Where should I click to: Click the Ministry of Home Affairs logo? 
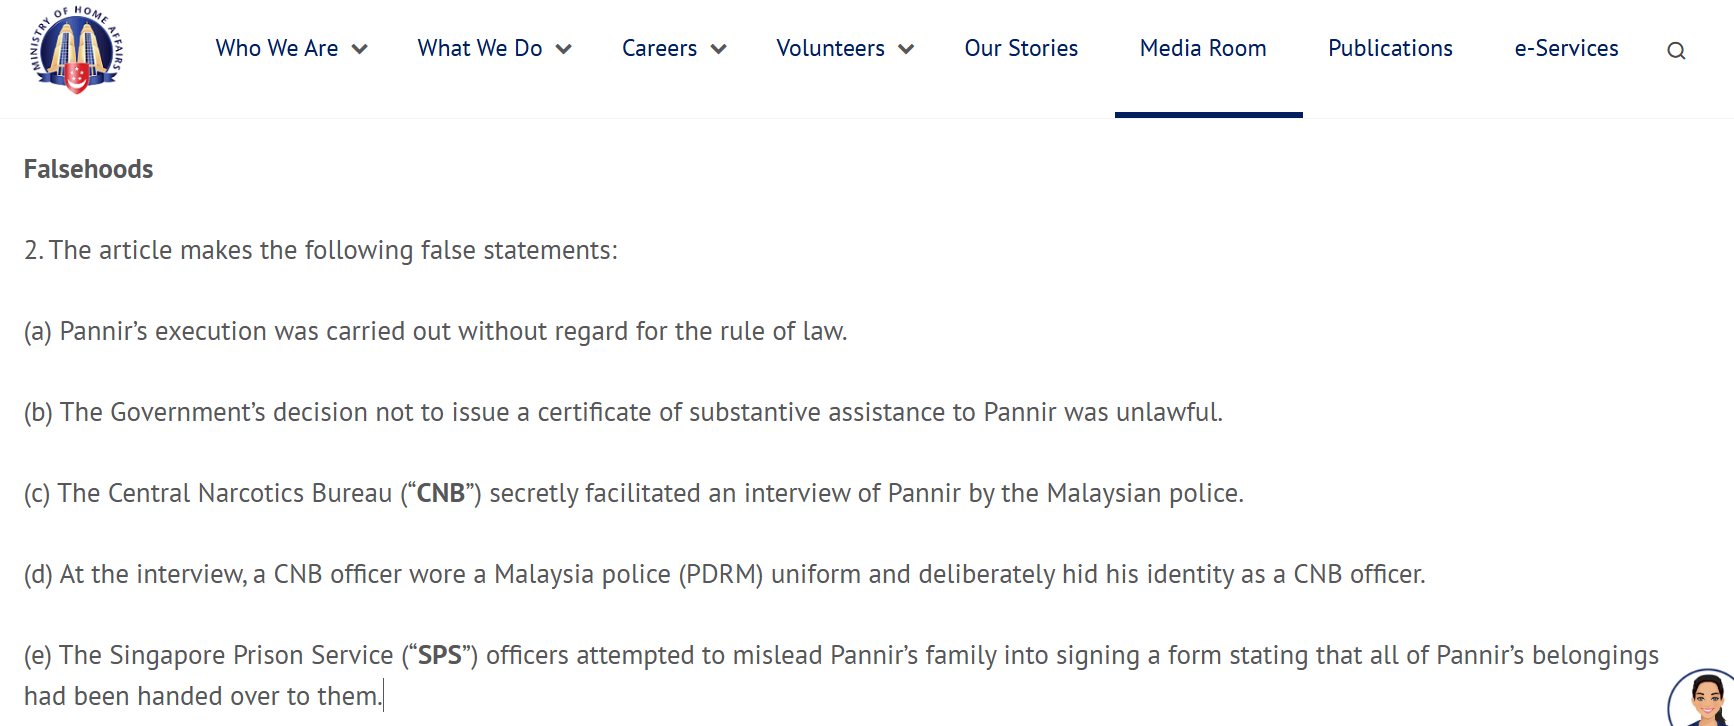coord(77,49)
